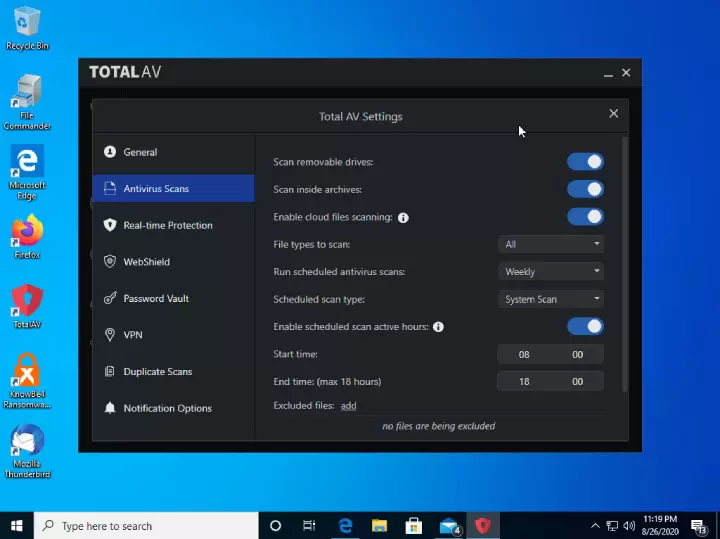This screenshot has width=720, height=539.
Task: Go to WebShield settings
Action: coord(173,262)
